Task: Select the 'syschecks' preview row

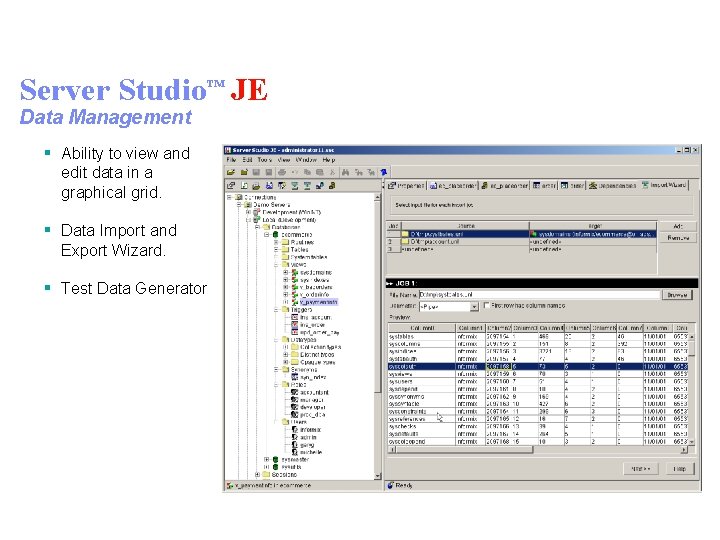Action: click(538, 427)
